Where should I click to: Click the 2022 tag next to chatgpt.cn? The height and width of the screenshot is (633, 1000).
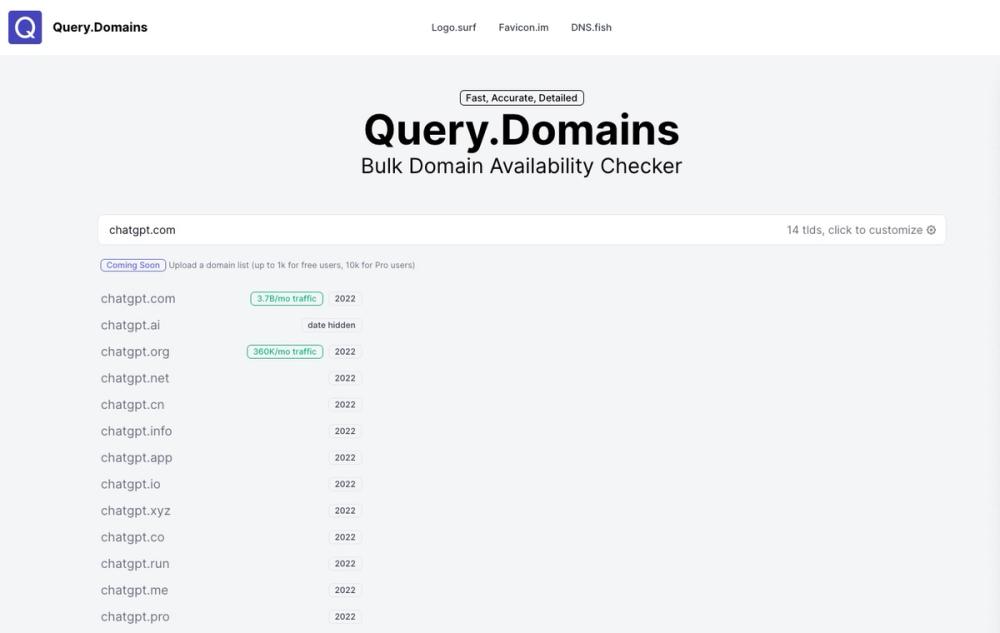(345, 405)
